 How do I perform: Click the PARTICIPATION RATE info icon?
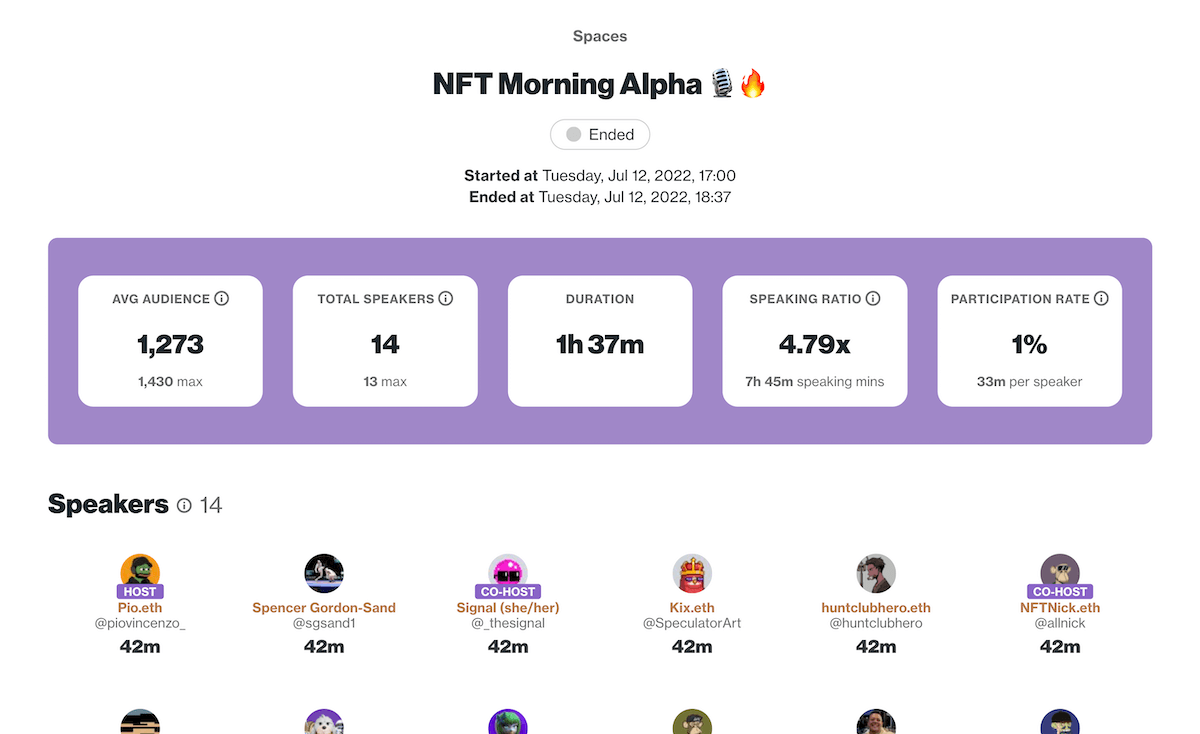click(x=1101, y=298)
